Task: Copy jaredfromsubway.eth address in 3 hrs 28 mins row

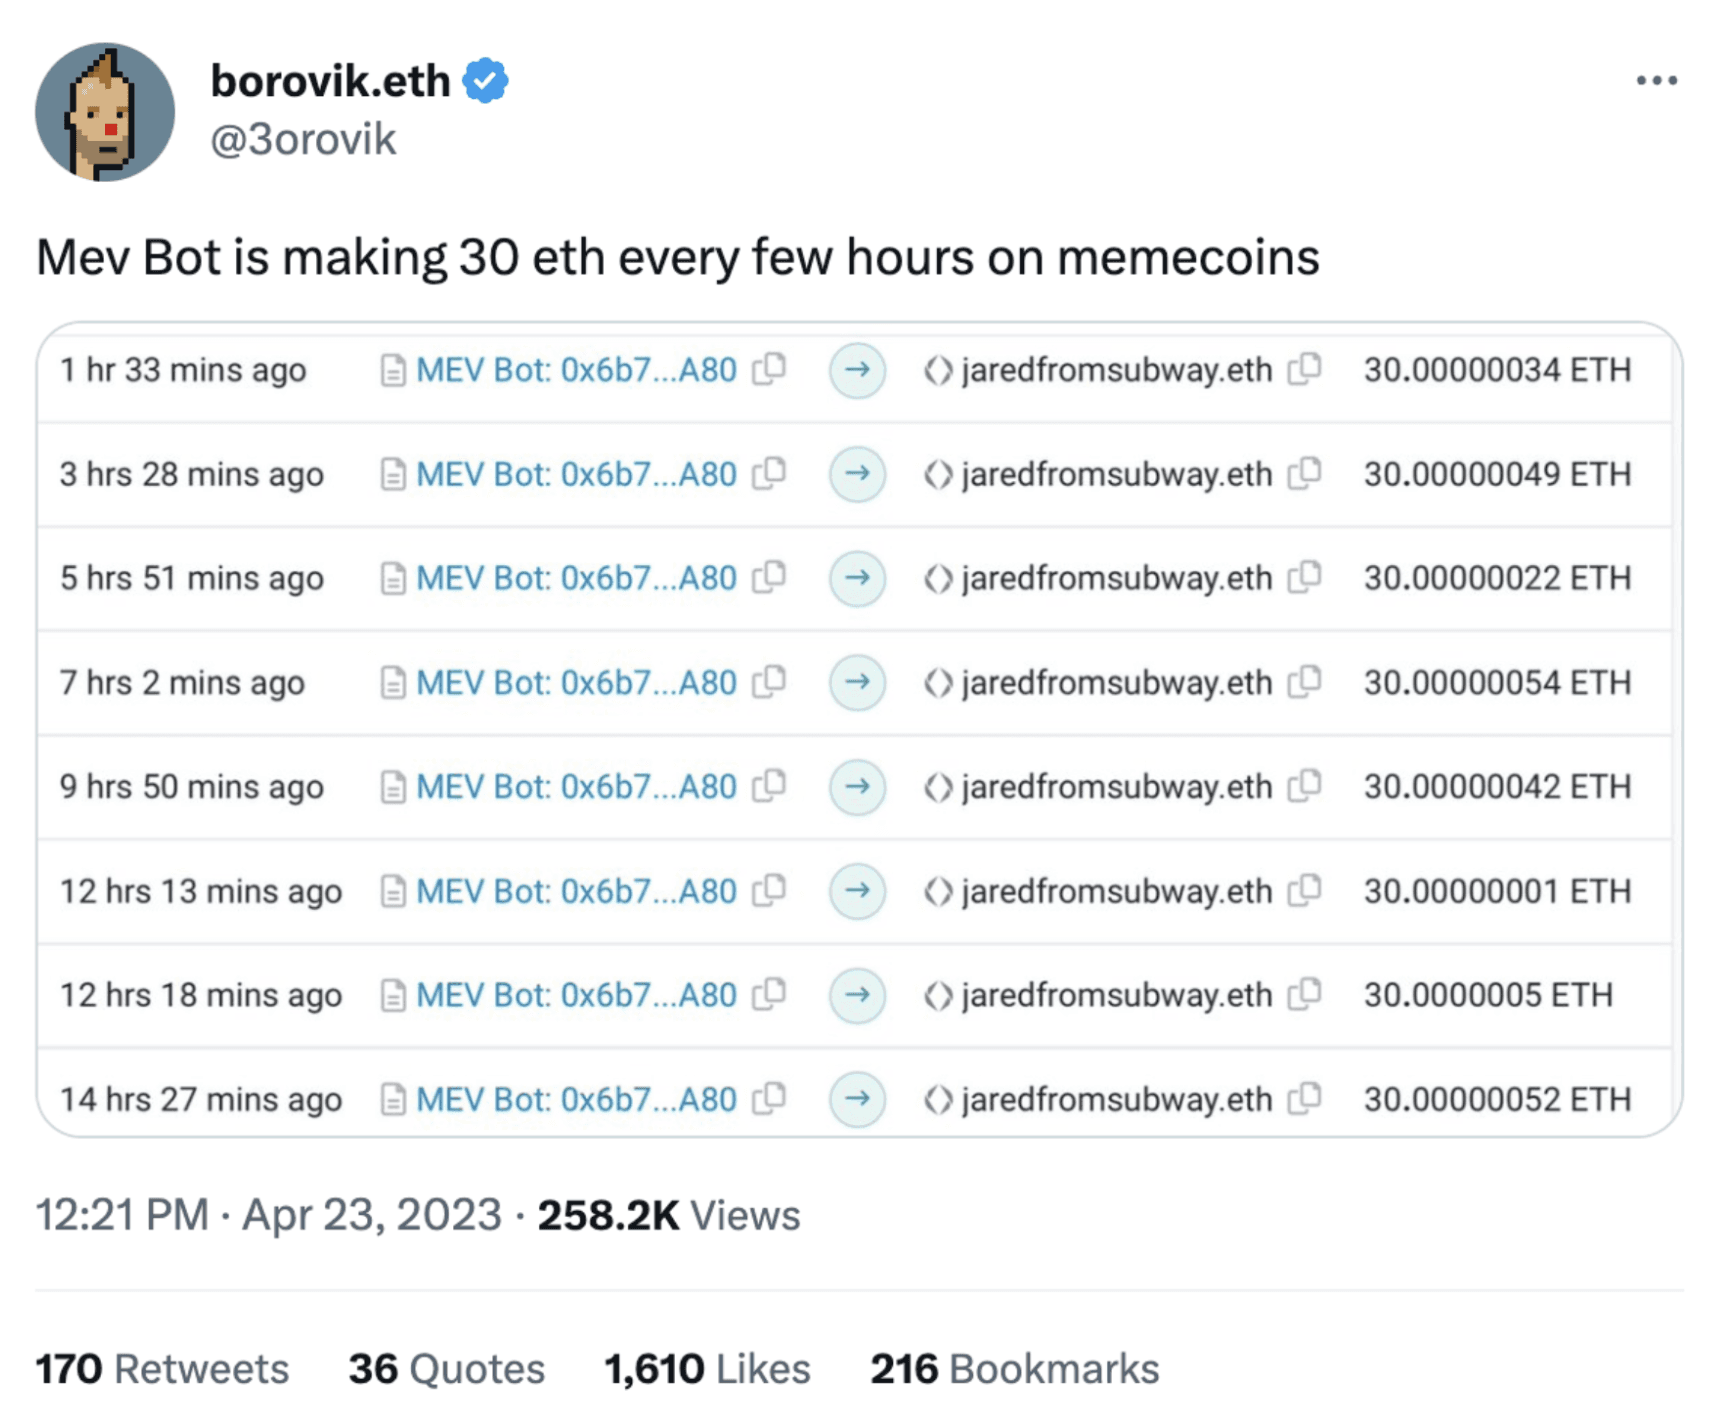Action: 1304,473
